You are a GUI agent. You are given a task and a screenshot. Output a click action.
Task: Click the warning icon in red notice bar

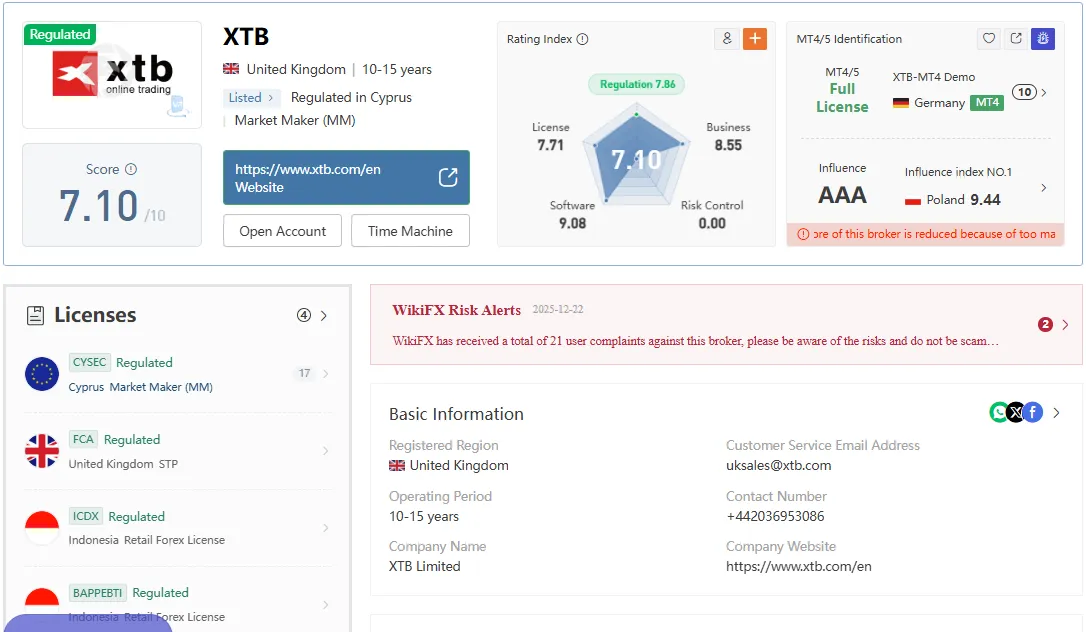point(803,234)
